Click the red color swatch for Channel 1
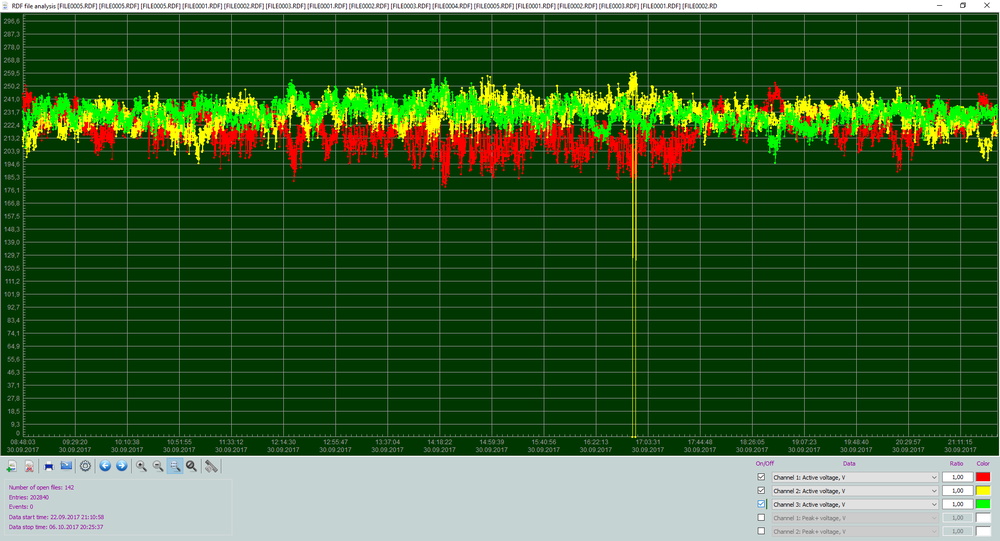 pyautogui.click(x=983, y=478)
